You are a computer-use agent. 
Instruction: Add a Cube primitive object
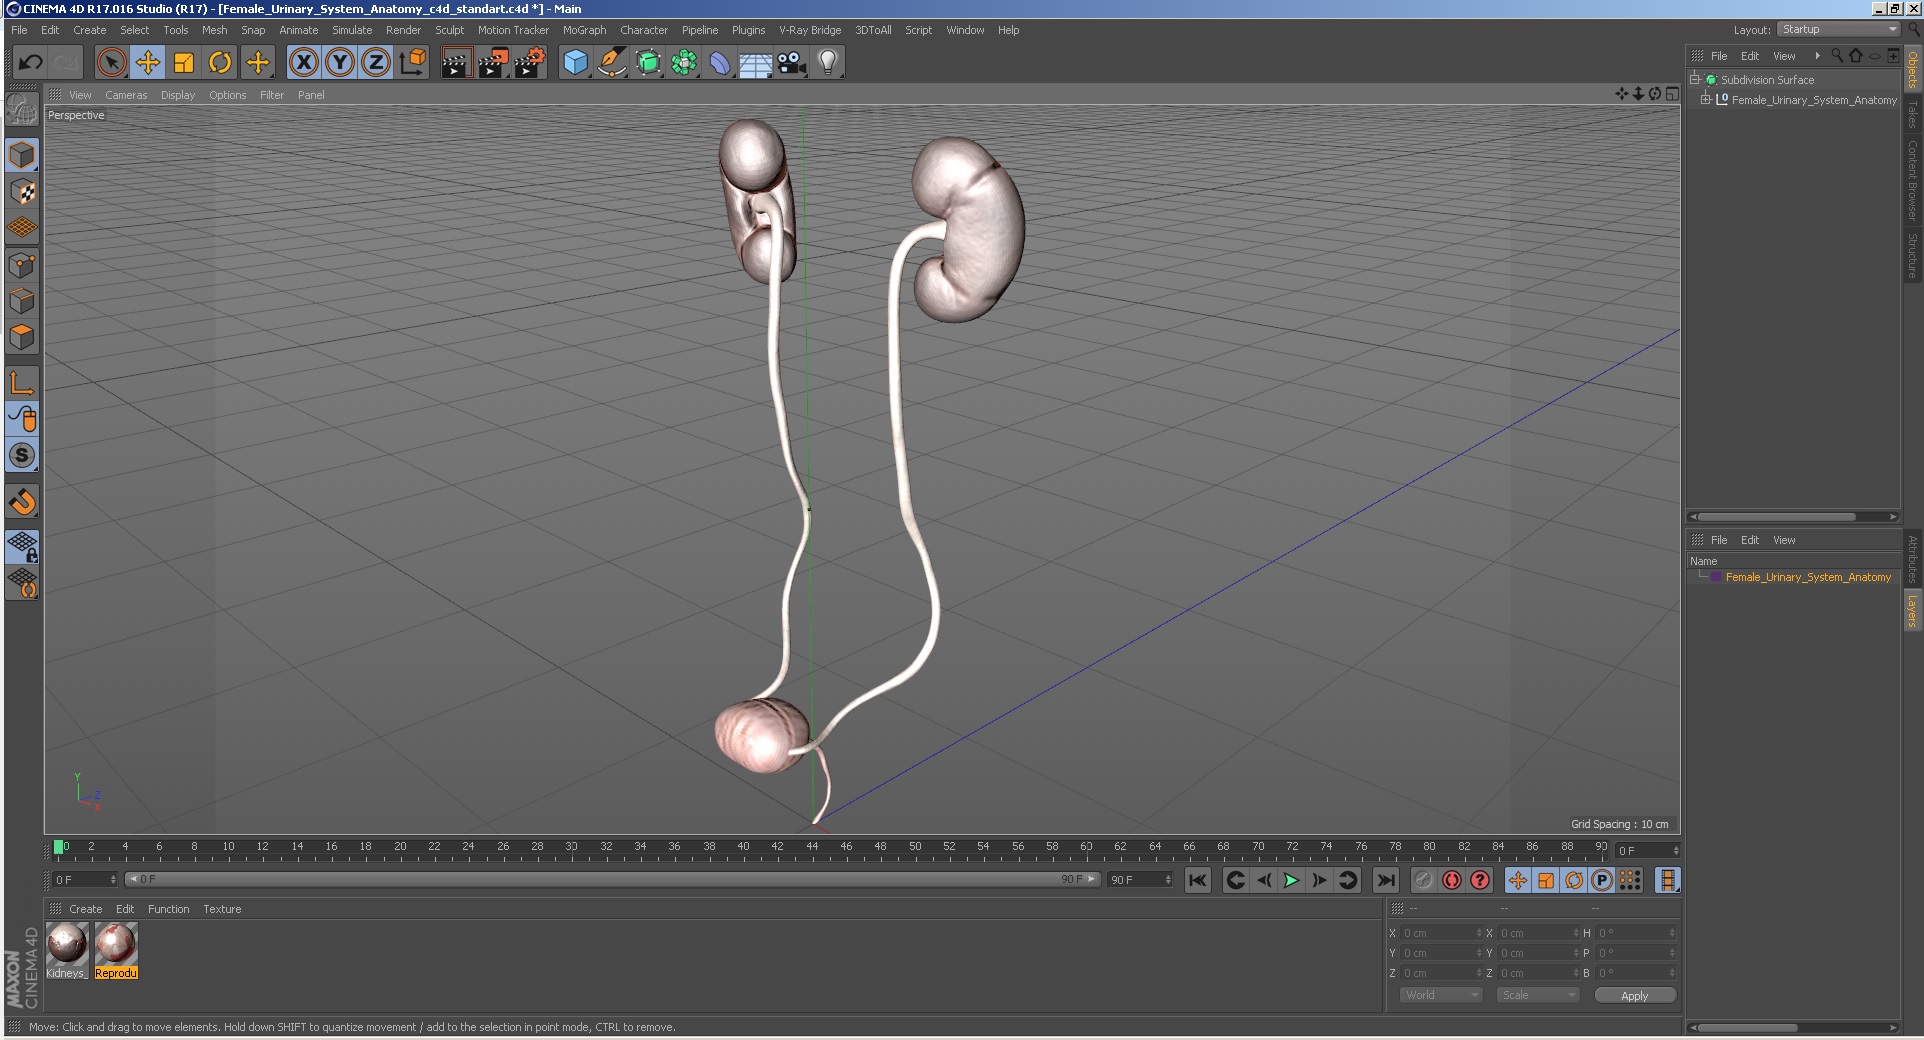(x=575, y=63)
